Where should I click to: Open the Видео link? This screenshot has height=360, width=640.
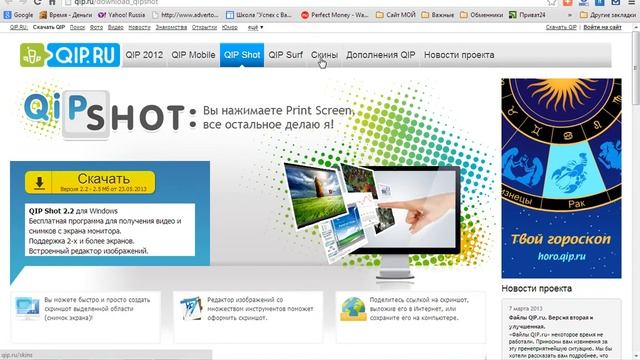coord(116,27)
